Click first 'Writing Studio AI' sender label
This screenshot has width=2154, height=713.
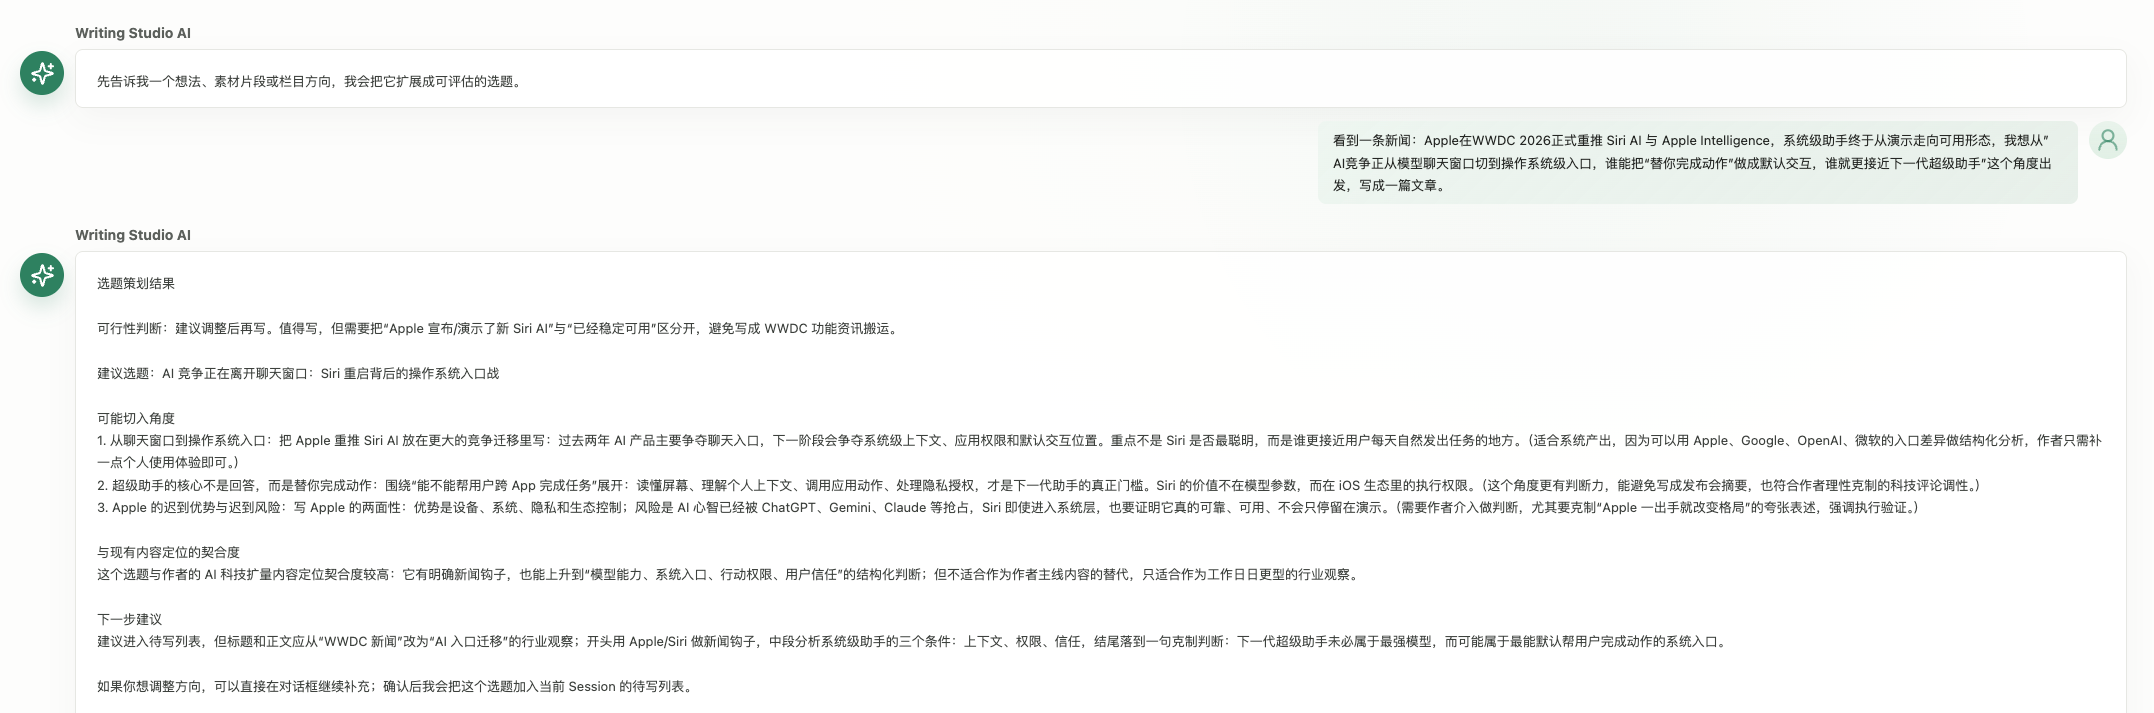(x=133, y=33)
